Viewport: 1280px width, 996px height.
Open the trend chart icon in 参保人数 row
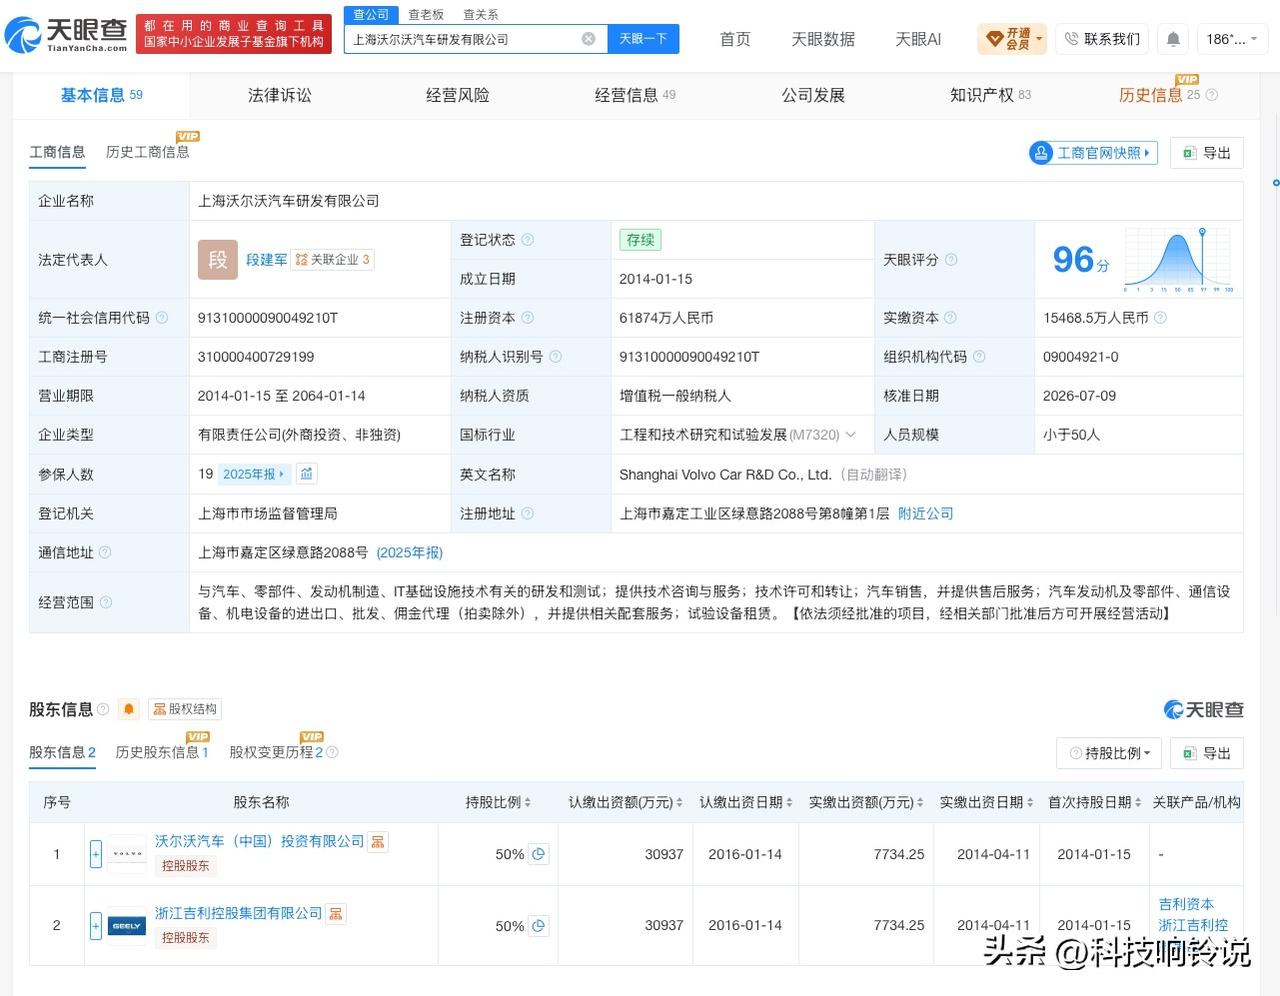[x=307, y=474]
